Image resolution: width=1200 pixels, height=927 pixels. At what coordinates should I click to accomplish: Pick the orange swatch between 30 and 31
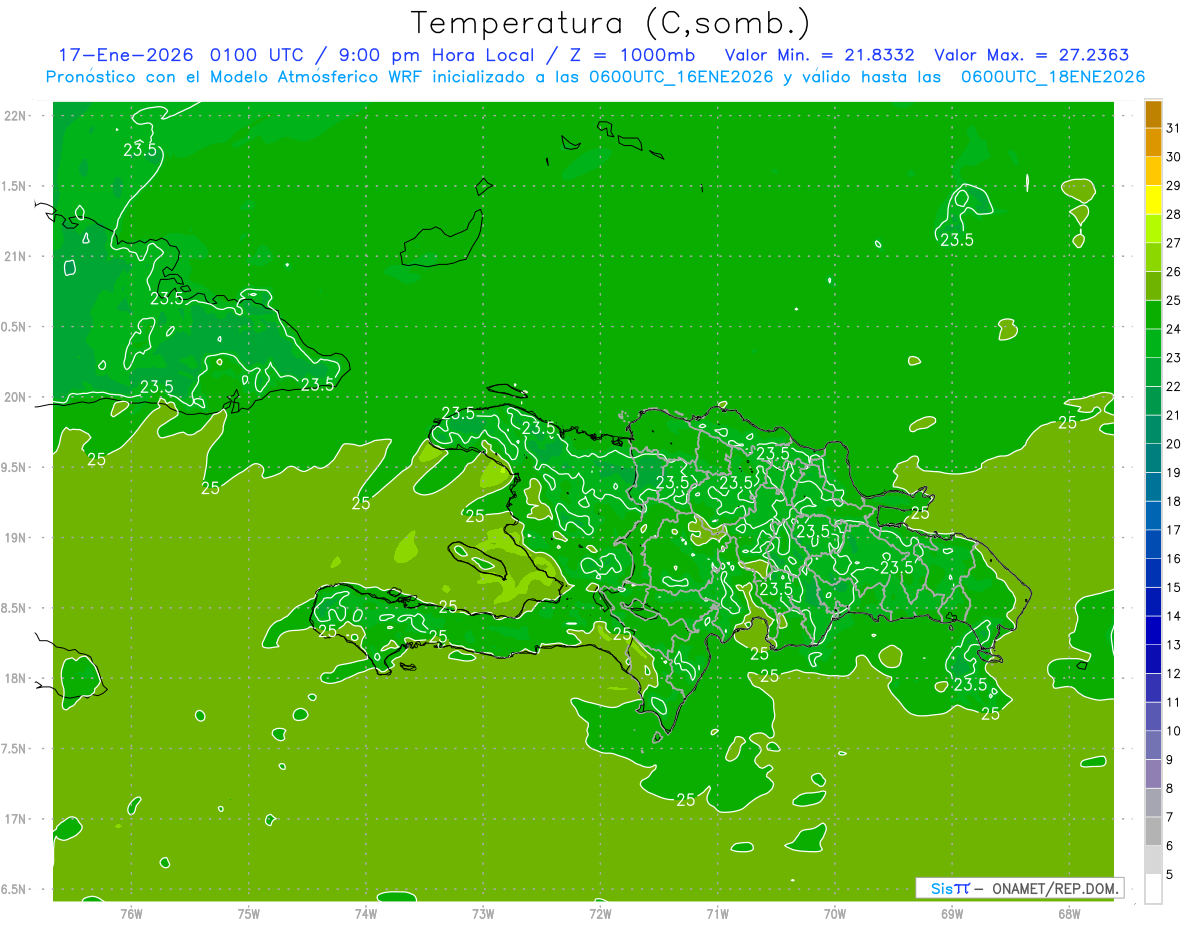pos(1153,143)
